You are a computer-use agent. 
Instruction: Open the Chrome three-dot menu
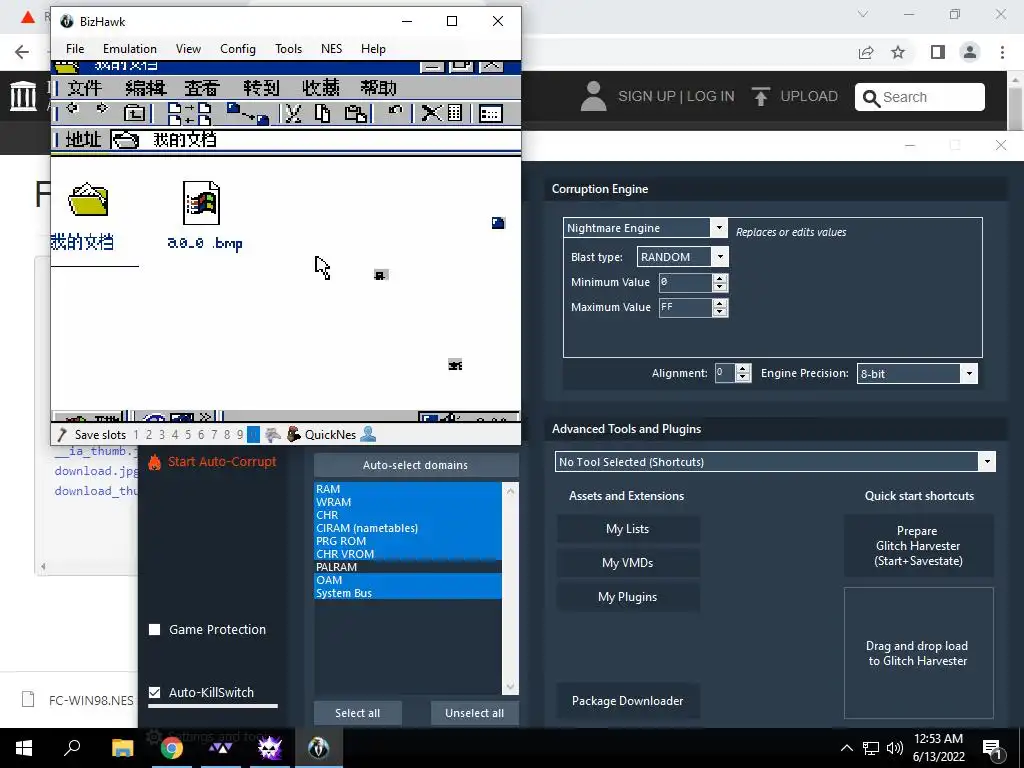pos(1002,52)
